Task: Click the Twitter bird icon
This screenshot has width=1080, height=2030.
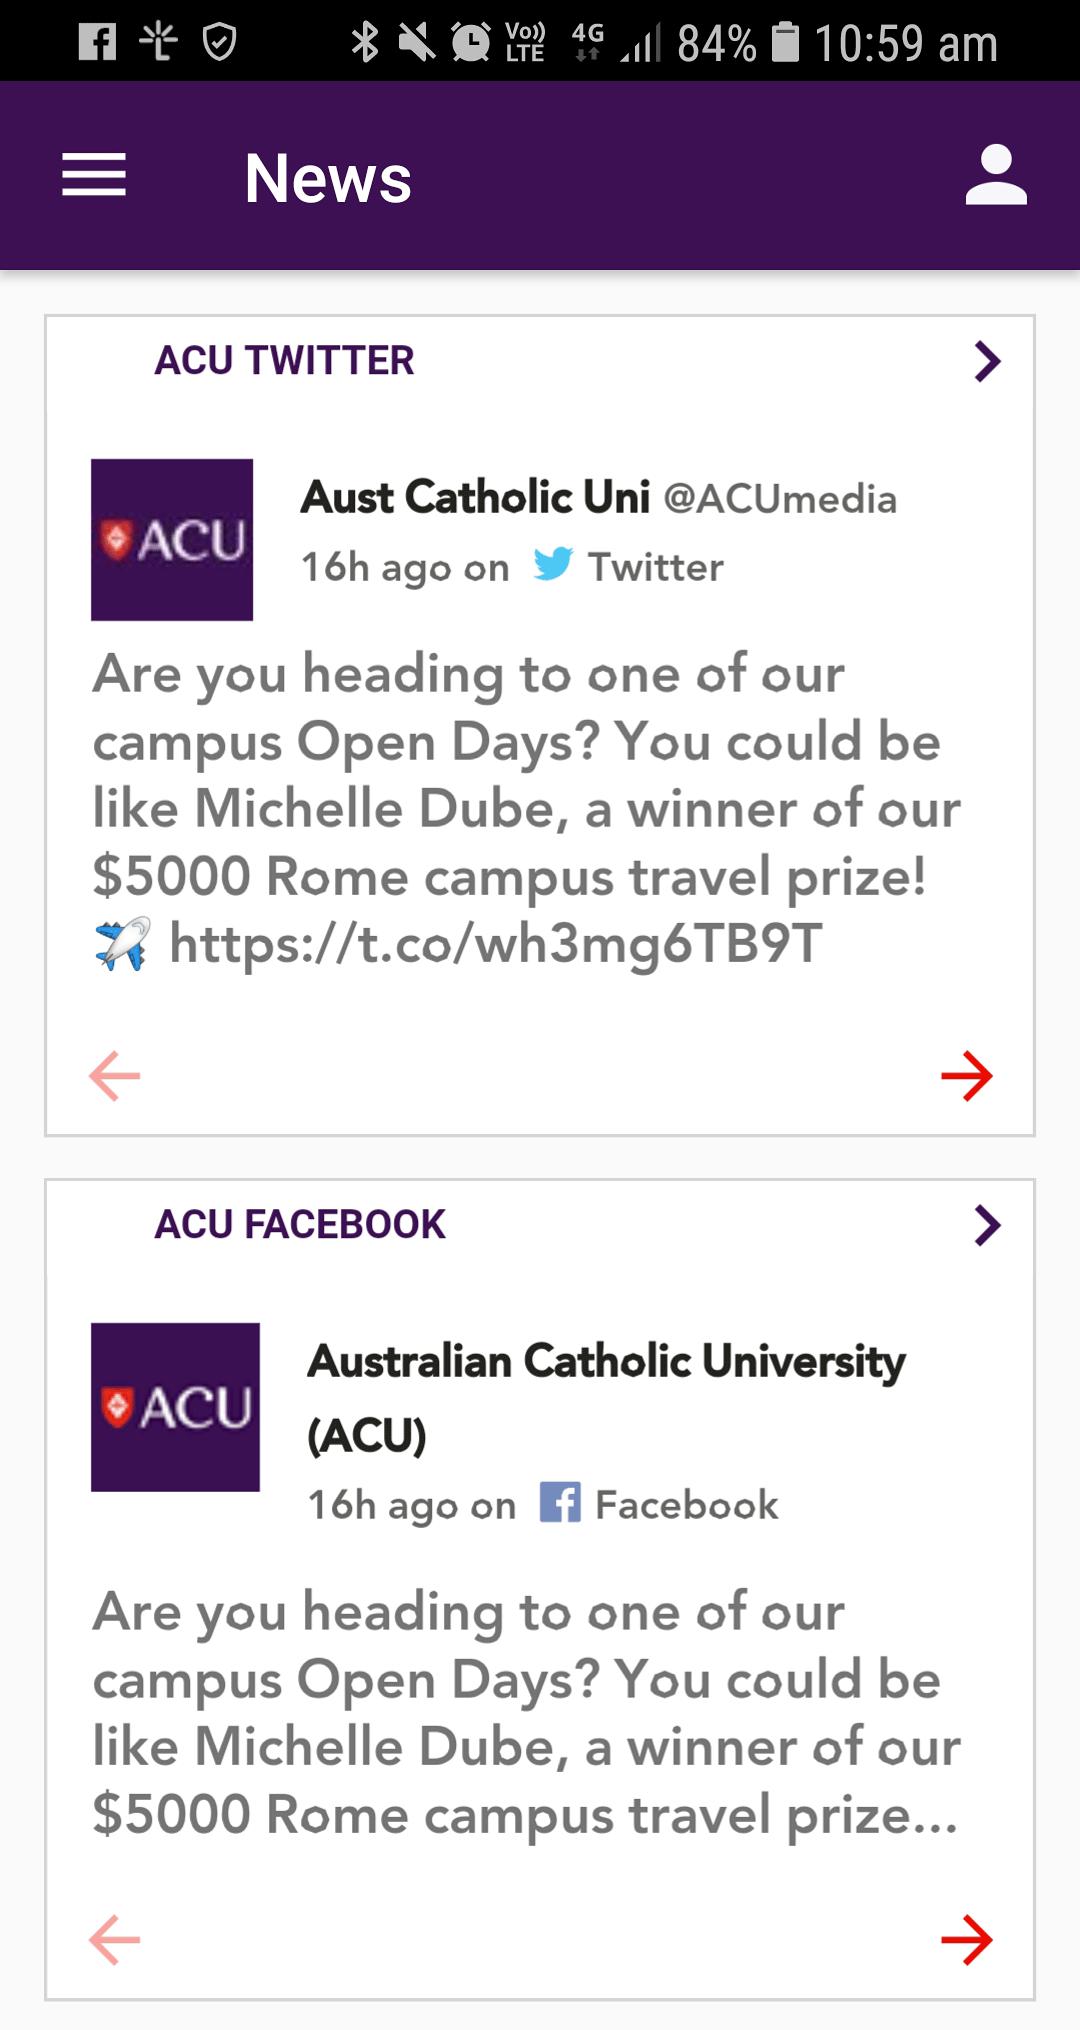Action: point(553,565)
